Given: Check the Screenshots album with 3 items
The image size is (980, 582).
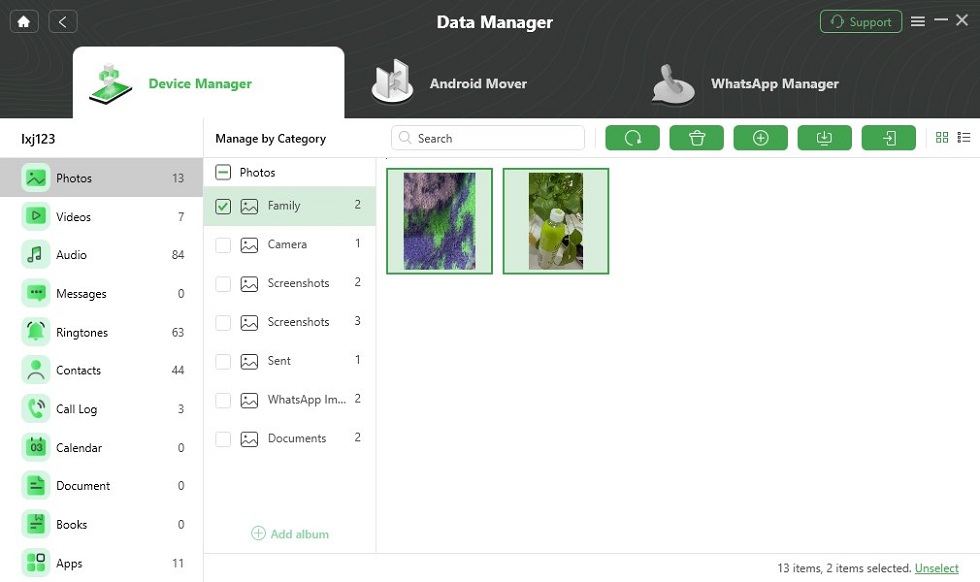Looking at the screenshot, I should click(x=223, y=323).
